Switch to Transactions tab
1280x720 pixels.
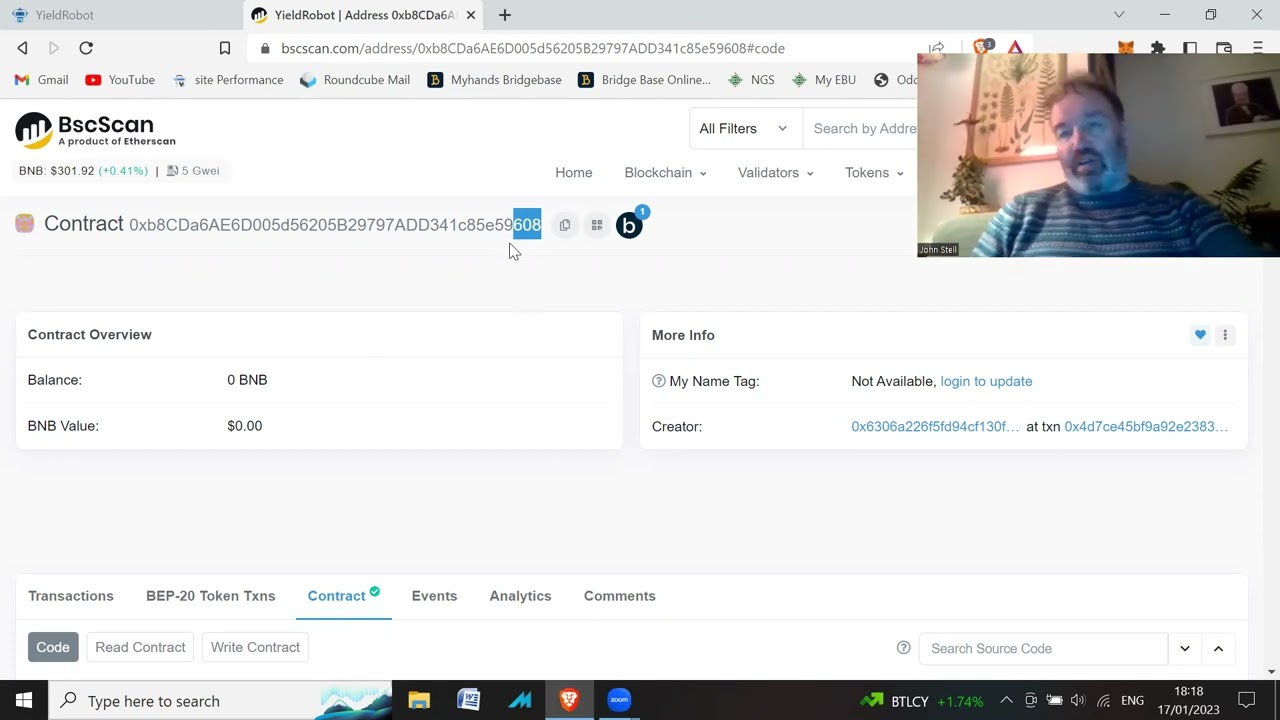71,596
